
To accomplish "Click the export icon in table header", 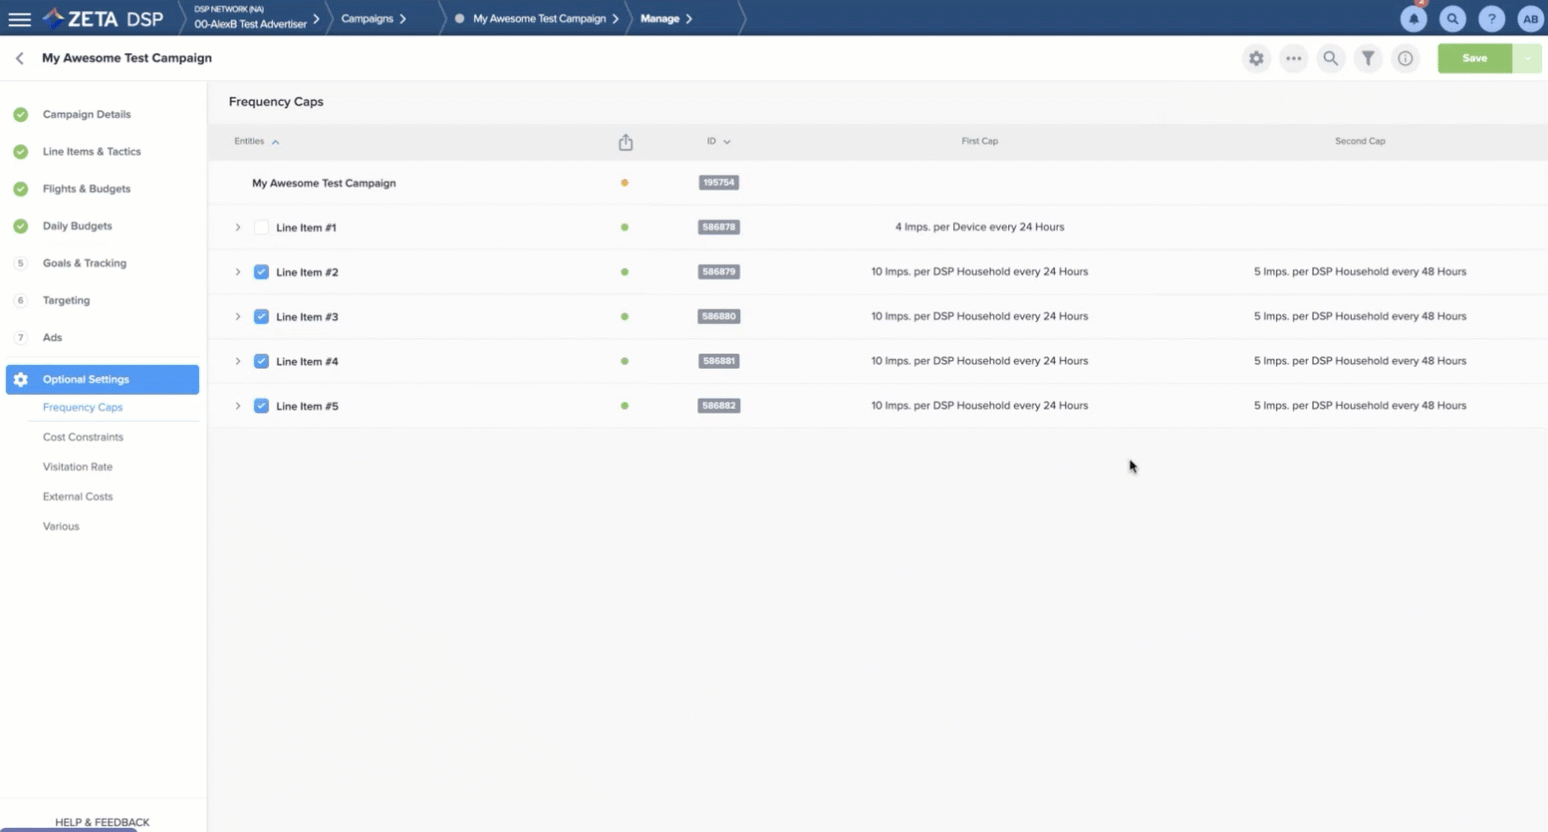I will point(625,142).
